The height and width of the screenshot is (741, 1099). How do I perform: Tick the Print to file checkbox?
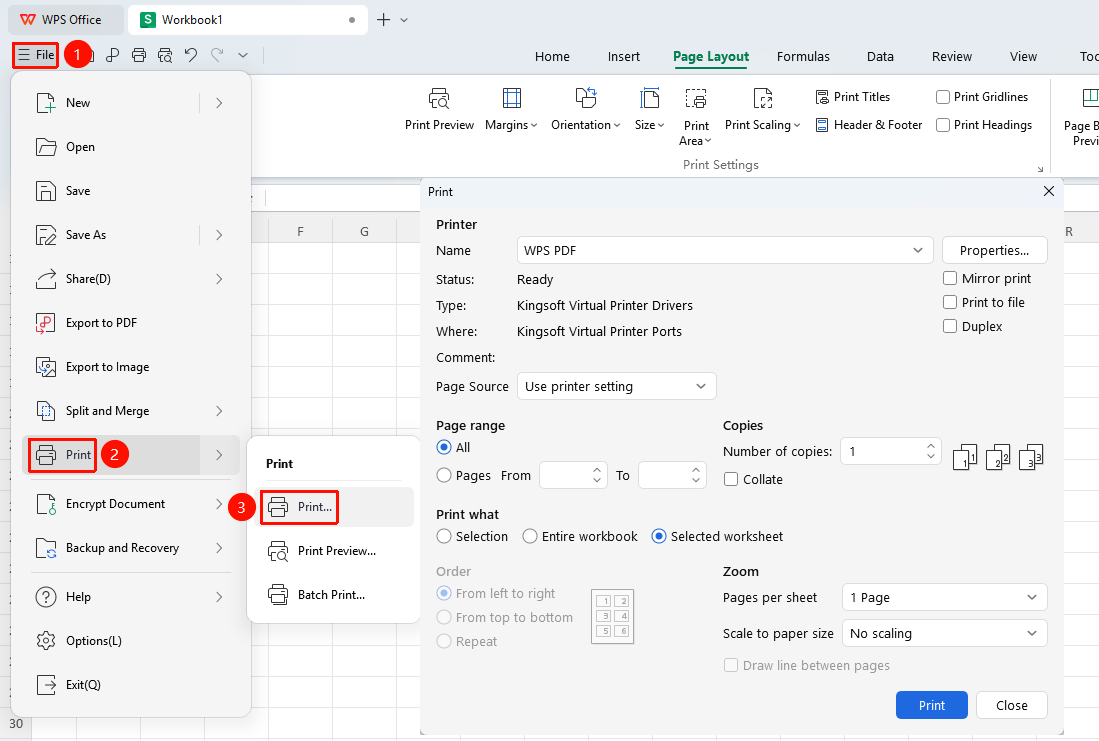pos(950,302)
